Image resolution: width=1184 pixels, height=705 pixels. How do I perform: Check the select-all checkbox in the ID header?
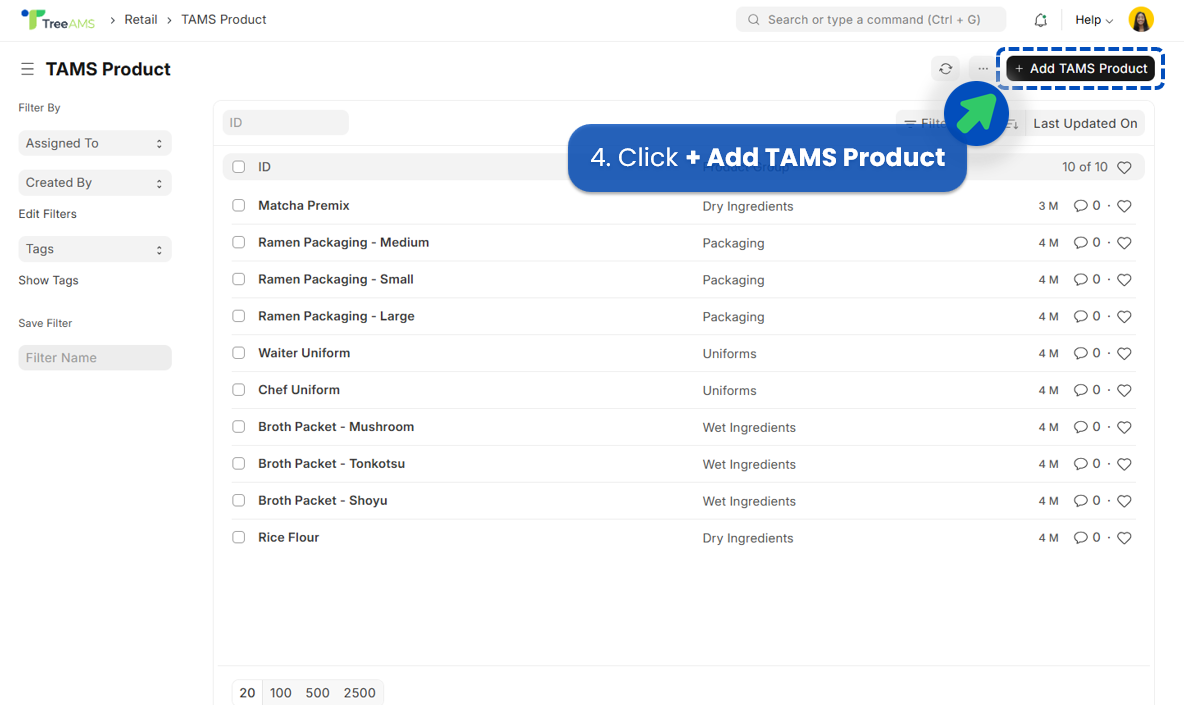click(x=239, y=167)
